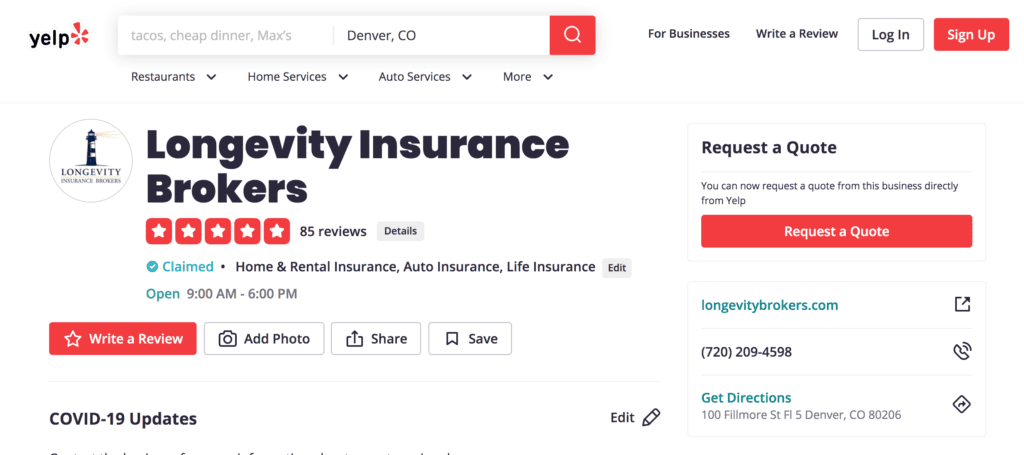The width and height of the screenshot is (1024, 455).
Task: Save this business with the bookmark button
Action: (x=470, y=339)
